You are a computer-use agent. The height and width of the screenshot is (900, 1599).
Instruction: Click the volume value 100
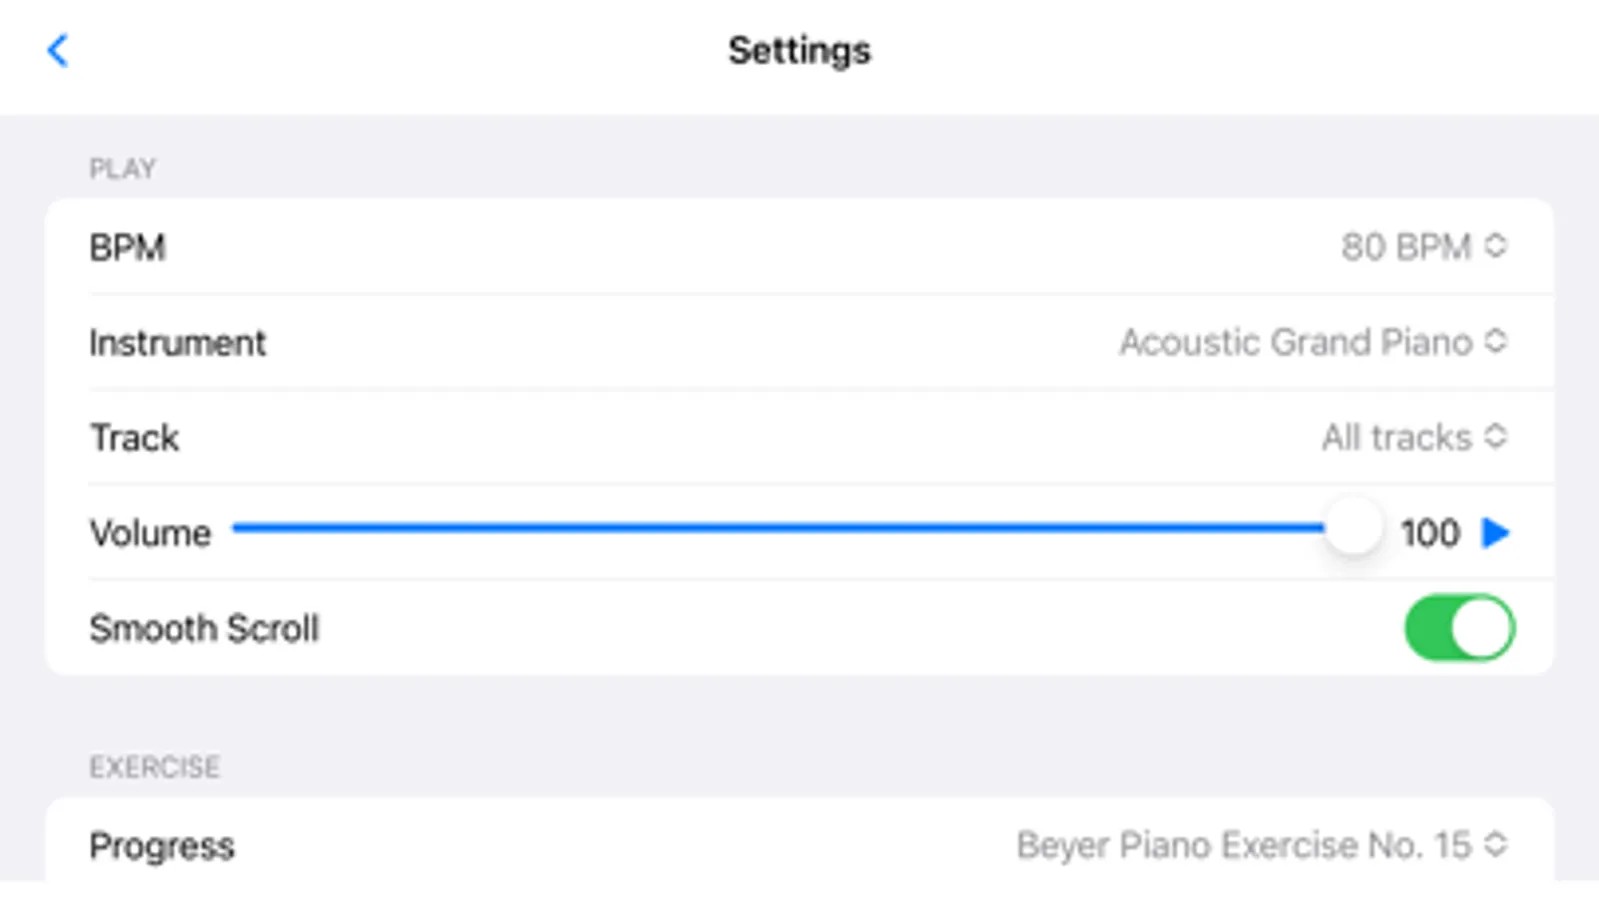point(1430,533)
